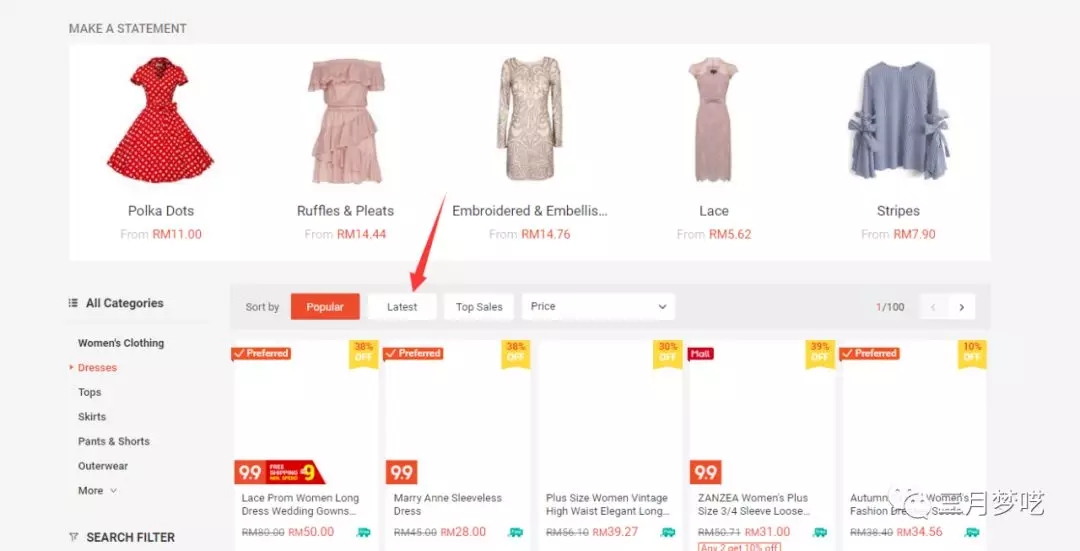The image size is (1080, 551).
Task: Go to next page arrow
Action: [962, 307]
